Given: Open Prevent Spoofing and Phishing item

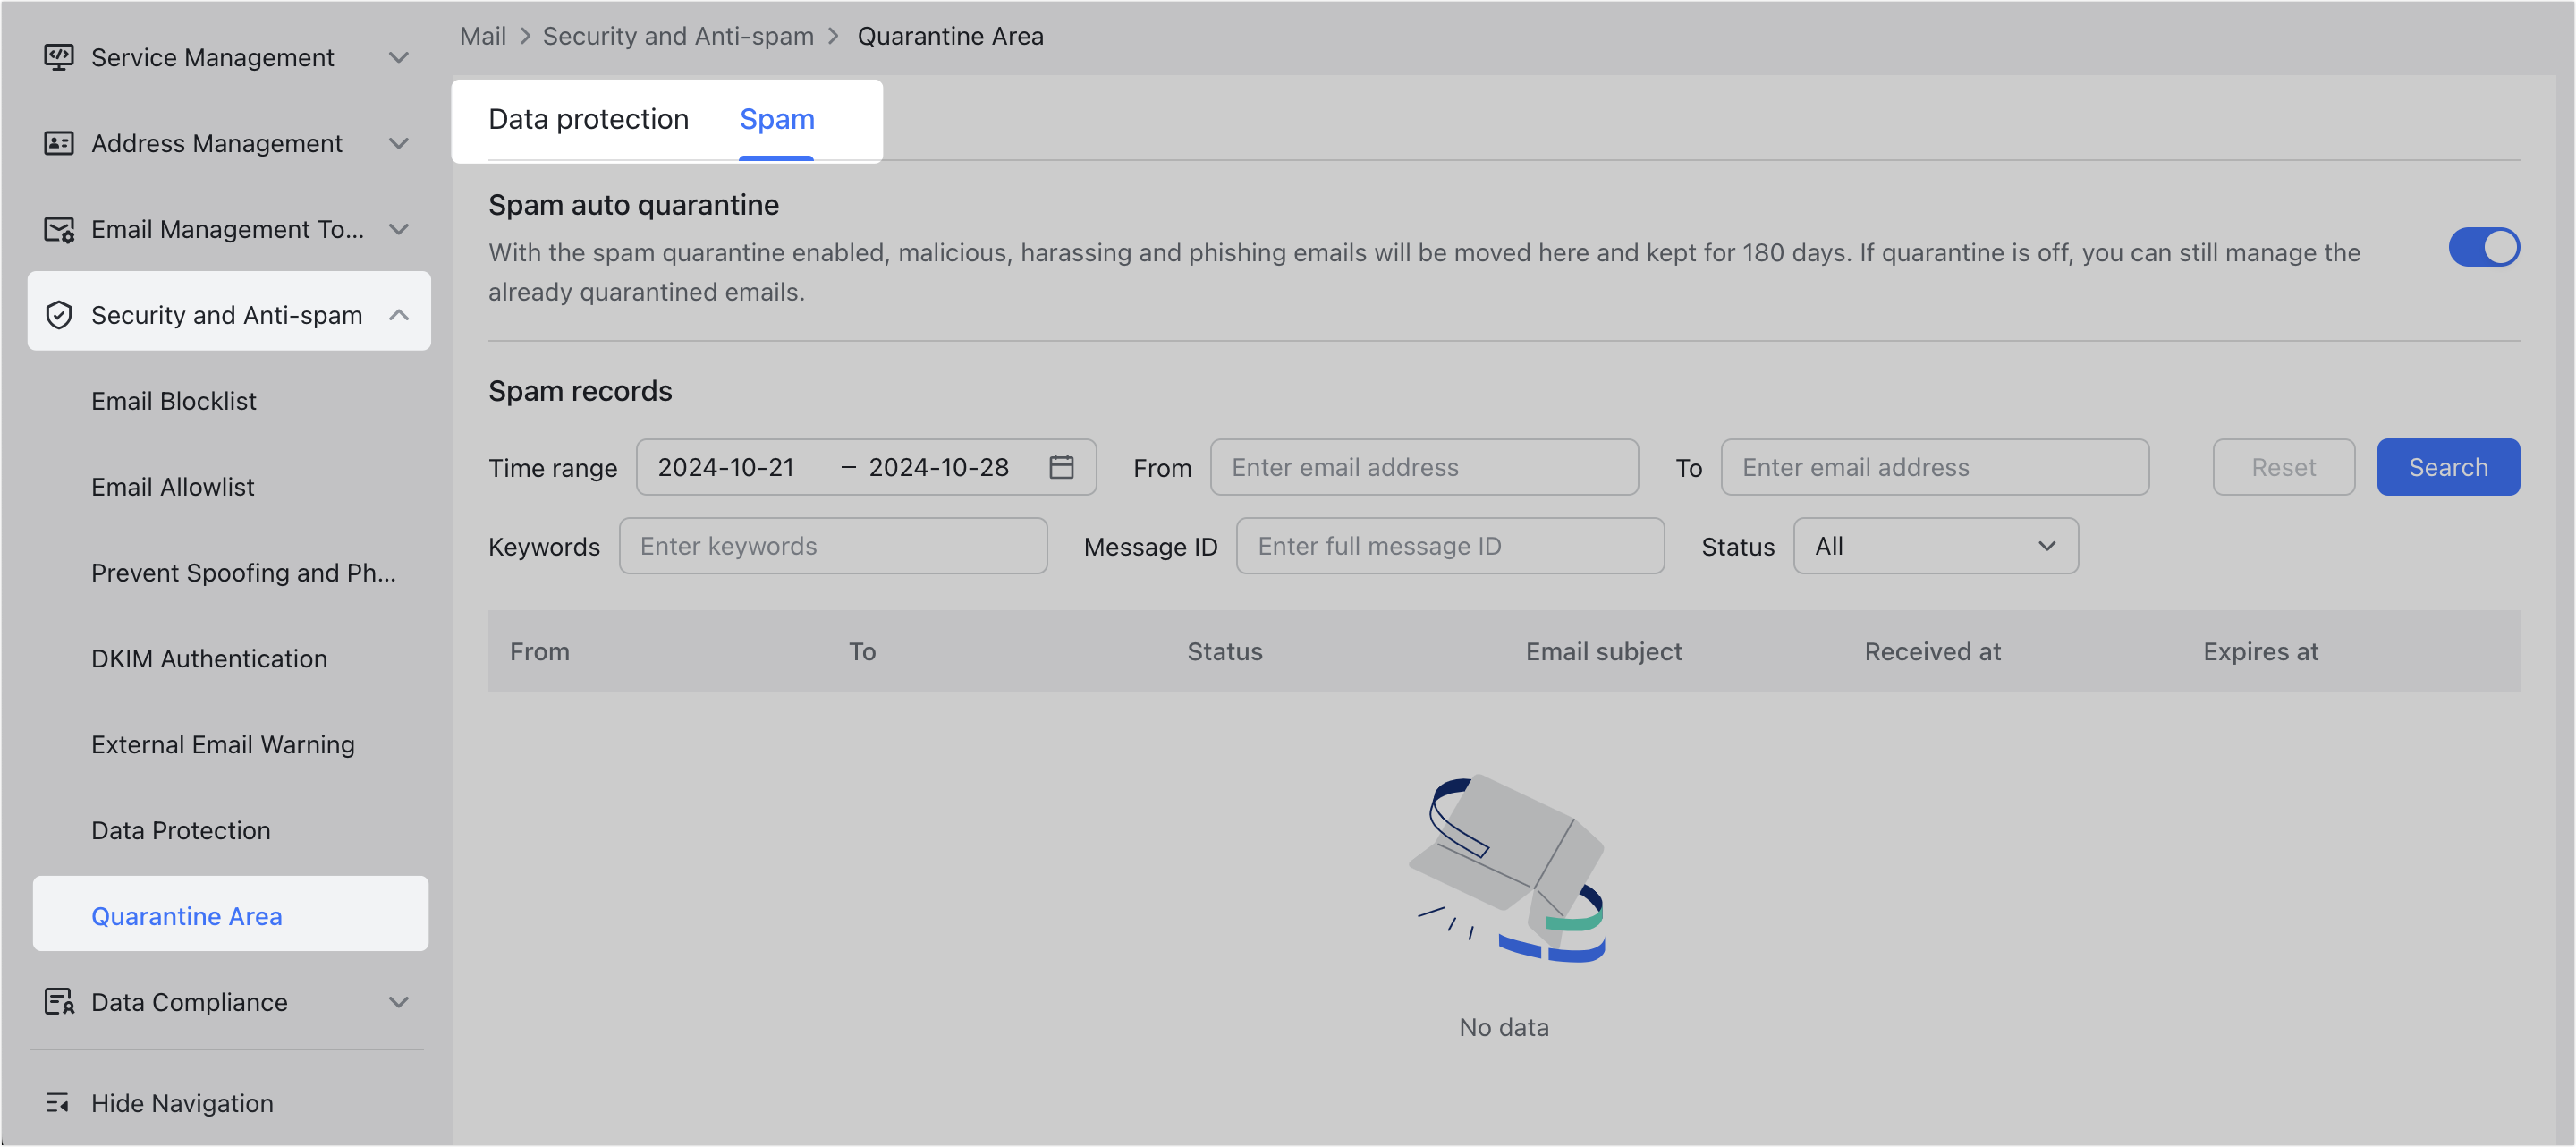Looking at the screenshot, I should coord(243,573).
